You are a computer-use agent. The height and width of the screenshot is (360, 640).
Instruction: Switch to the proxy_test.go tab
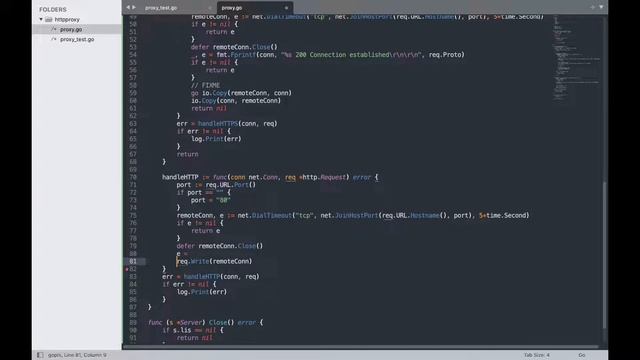161,8
